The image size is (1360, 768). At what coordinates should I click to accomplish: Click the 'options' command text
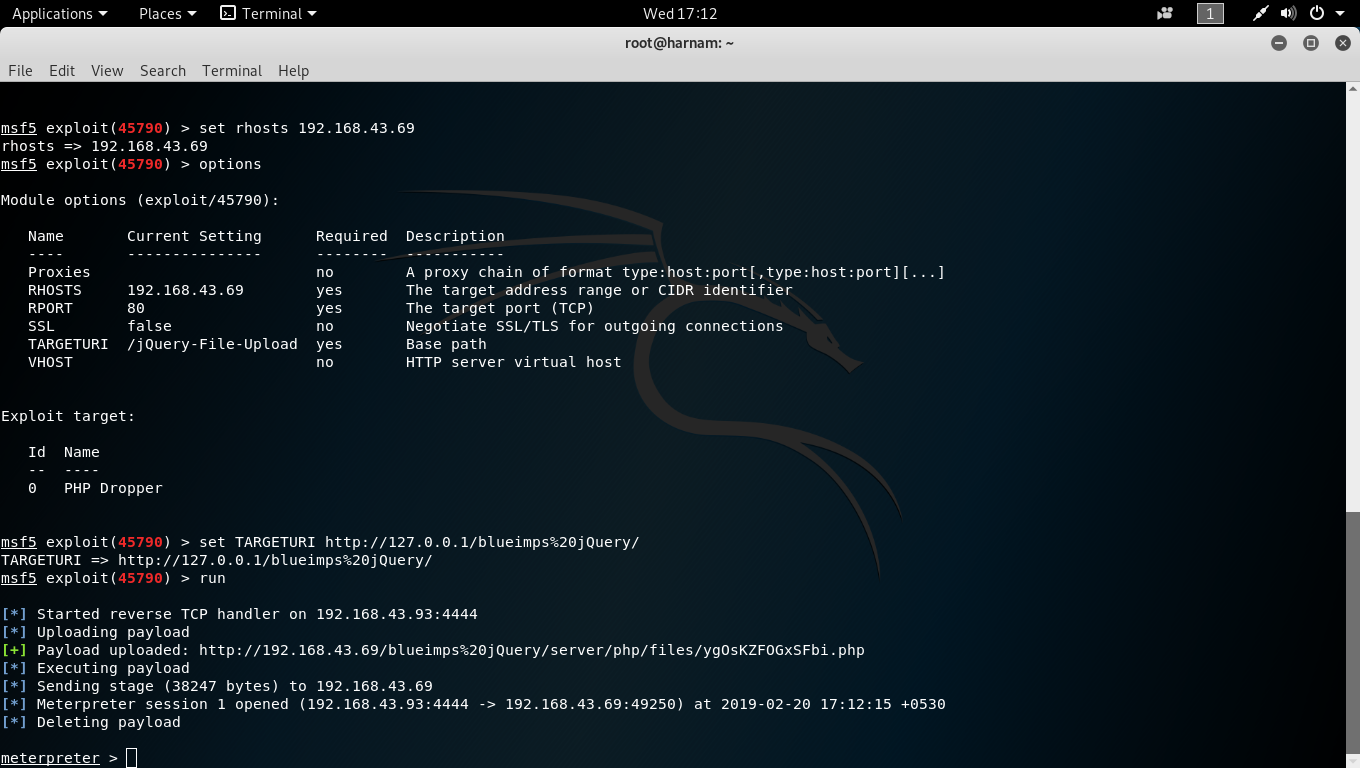click(x=230, y=164)
